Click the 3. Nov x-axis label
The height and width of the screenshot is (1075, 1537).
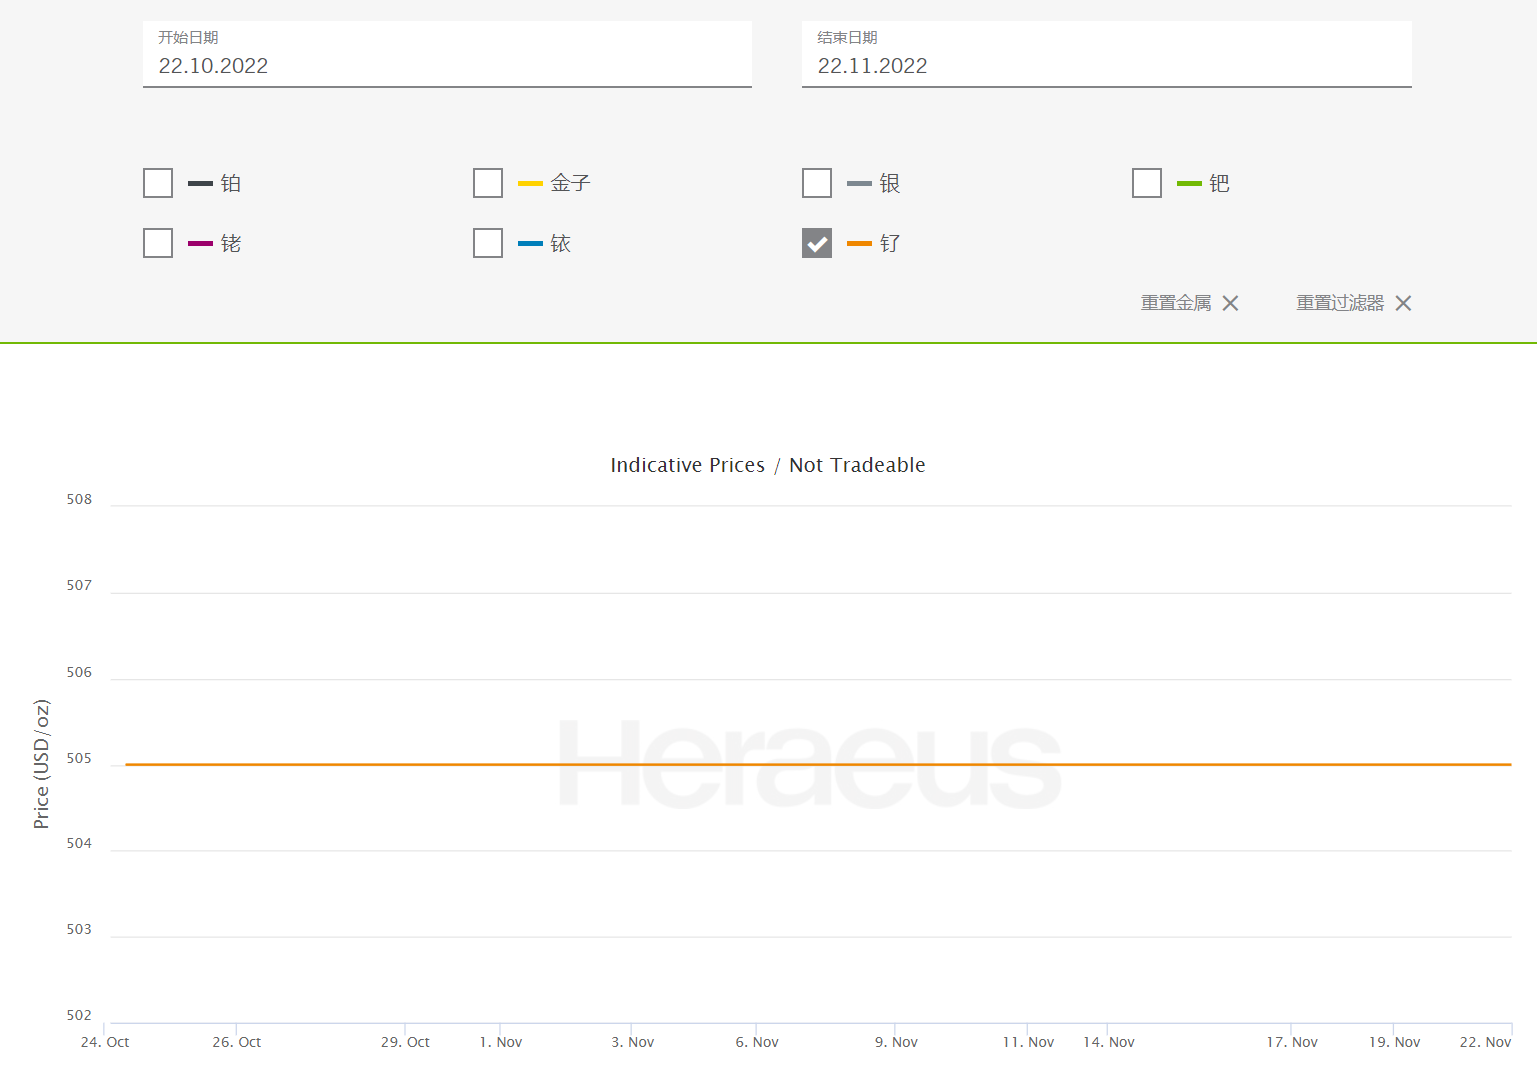point(633,1042)
